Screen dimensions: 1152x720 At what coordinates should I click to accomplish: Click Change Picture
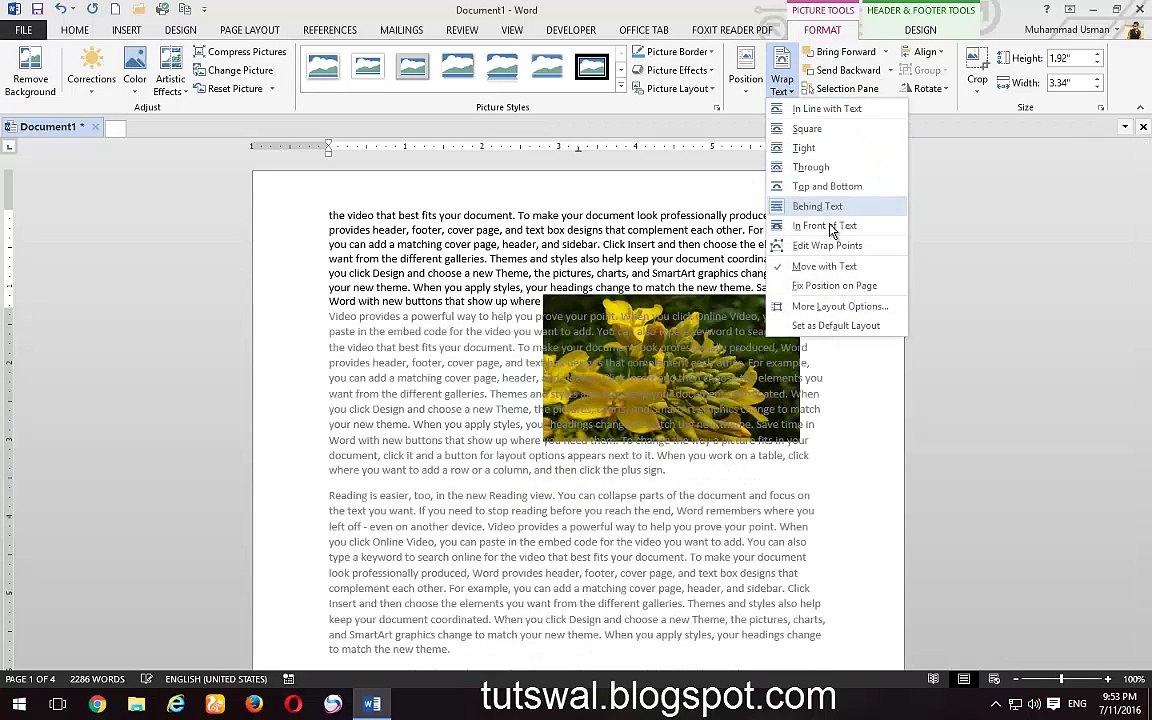[233, 70]
